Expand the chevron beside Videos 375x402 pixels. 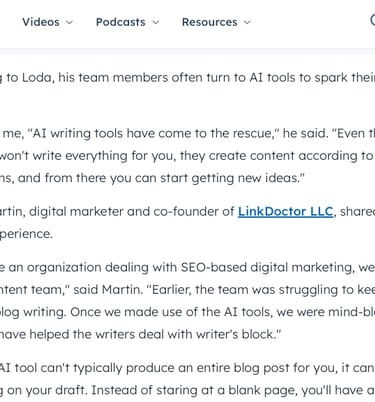pyautogui.click(x=69, y=22)
